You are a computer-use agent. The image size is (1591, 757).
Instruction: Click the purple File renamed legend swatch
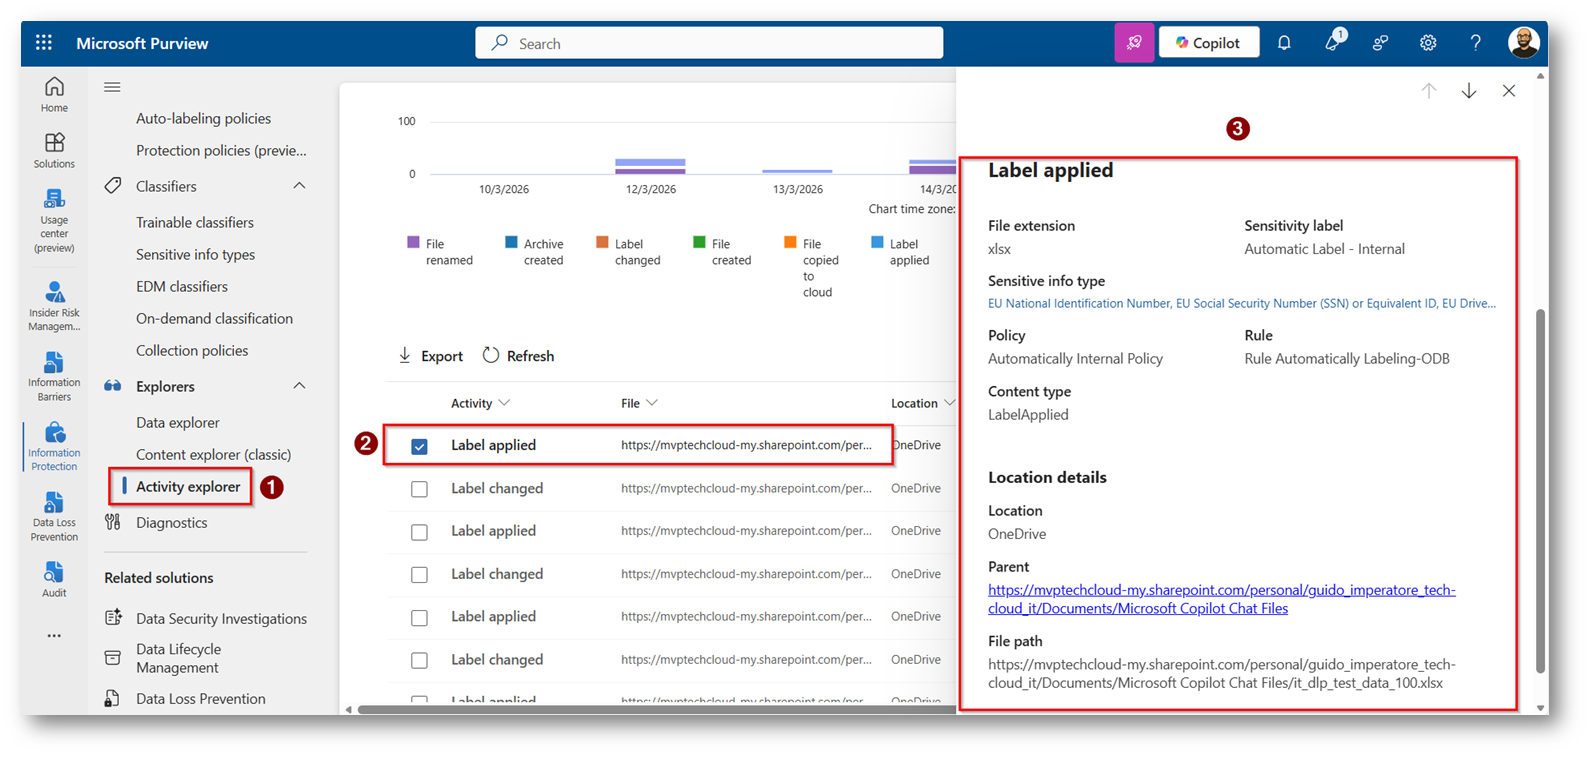pyautogui.click(x=413, y=243)
